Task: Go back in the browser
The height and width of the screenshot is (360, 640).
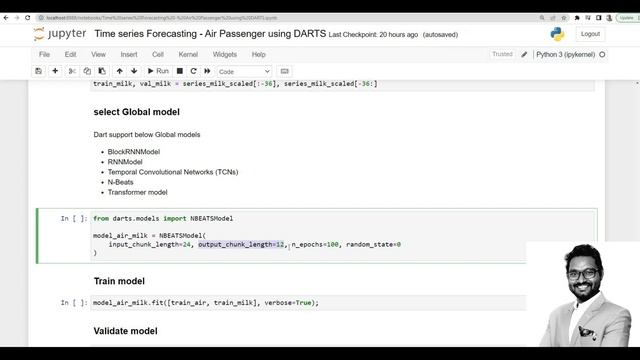Action: pyautogui.click(x=6, y=18)
